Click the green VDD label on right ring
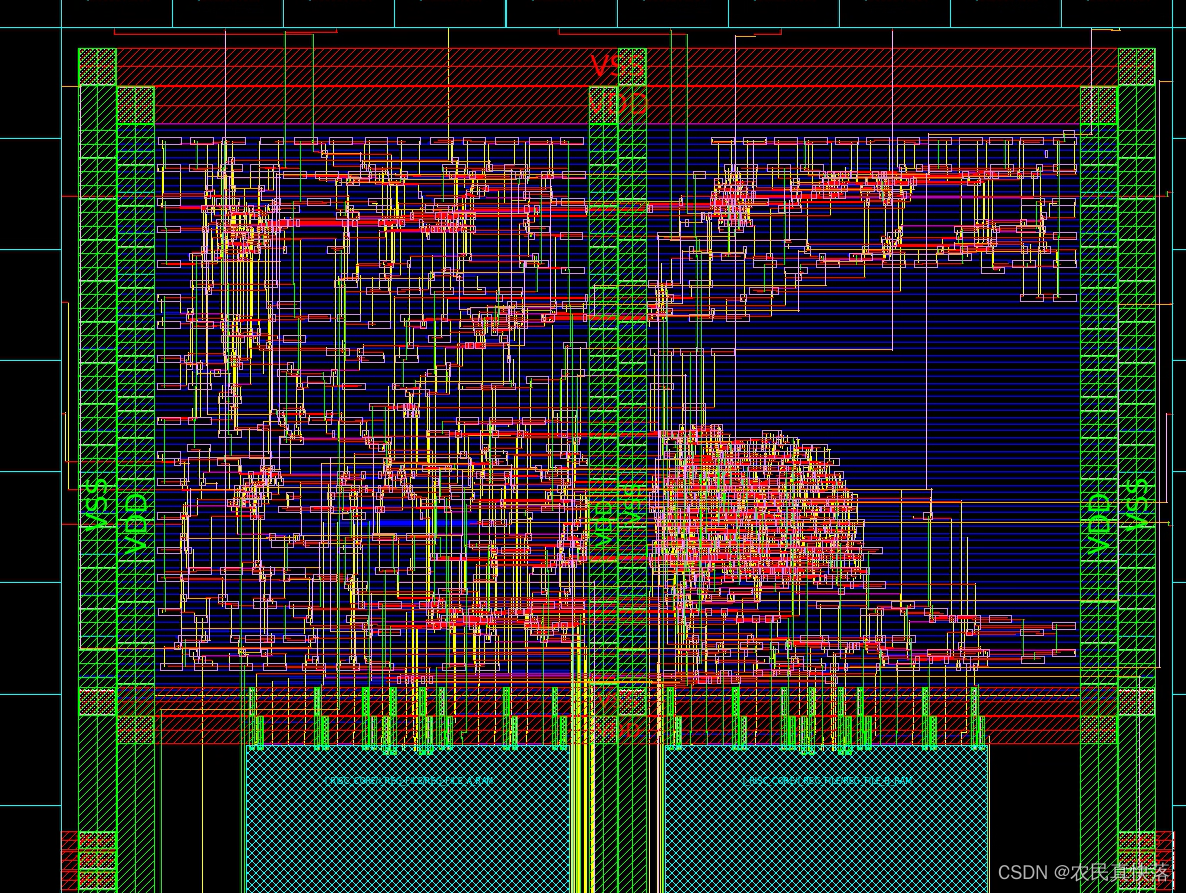 click(1098, 523)
